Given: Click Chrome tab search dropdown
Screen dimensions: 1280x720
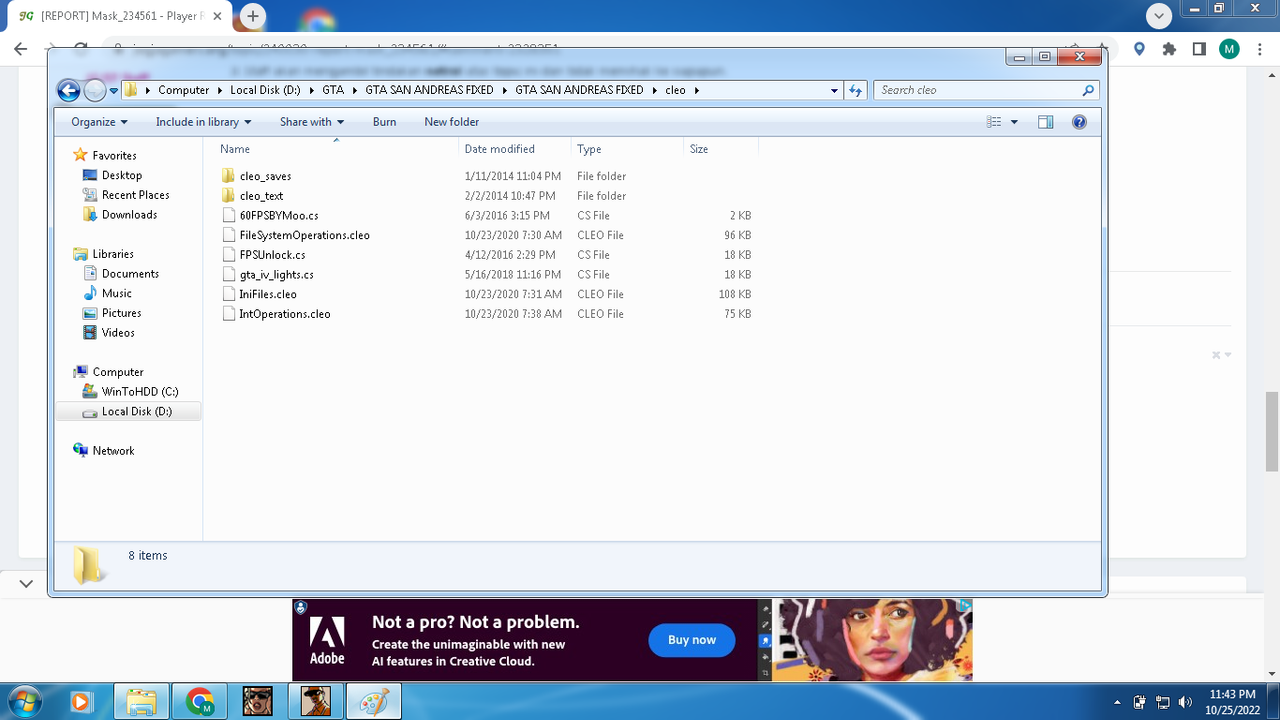Looking at the screenshot, I should coord(1159,16).
